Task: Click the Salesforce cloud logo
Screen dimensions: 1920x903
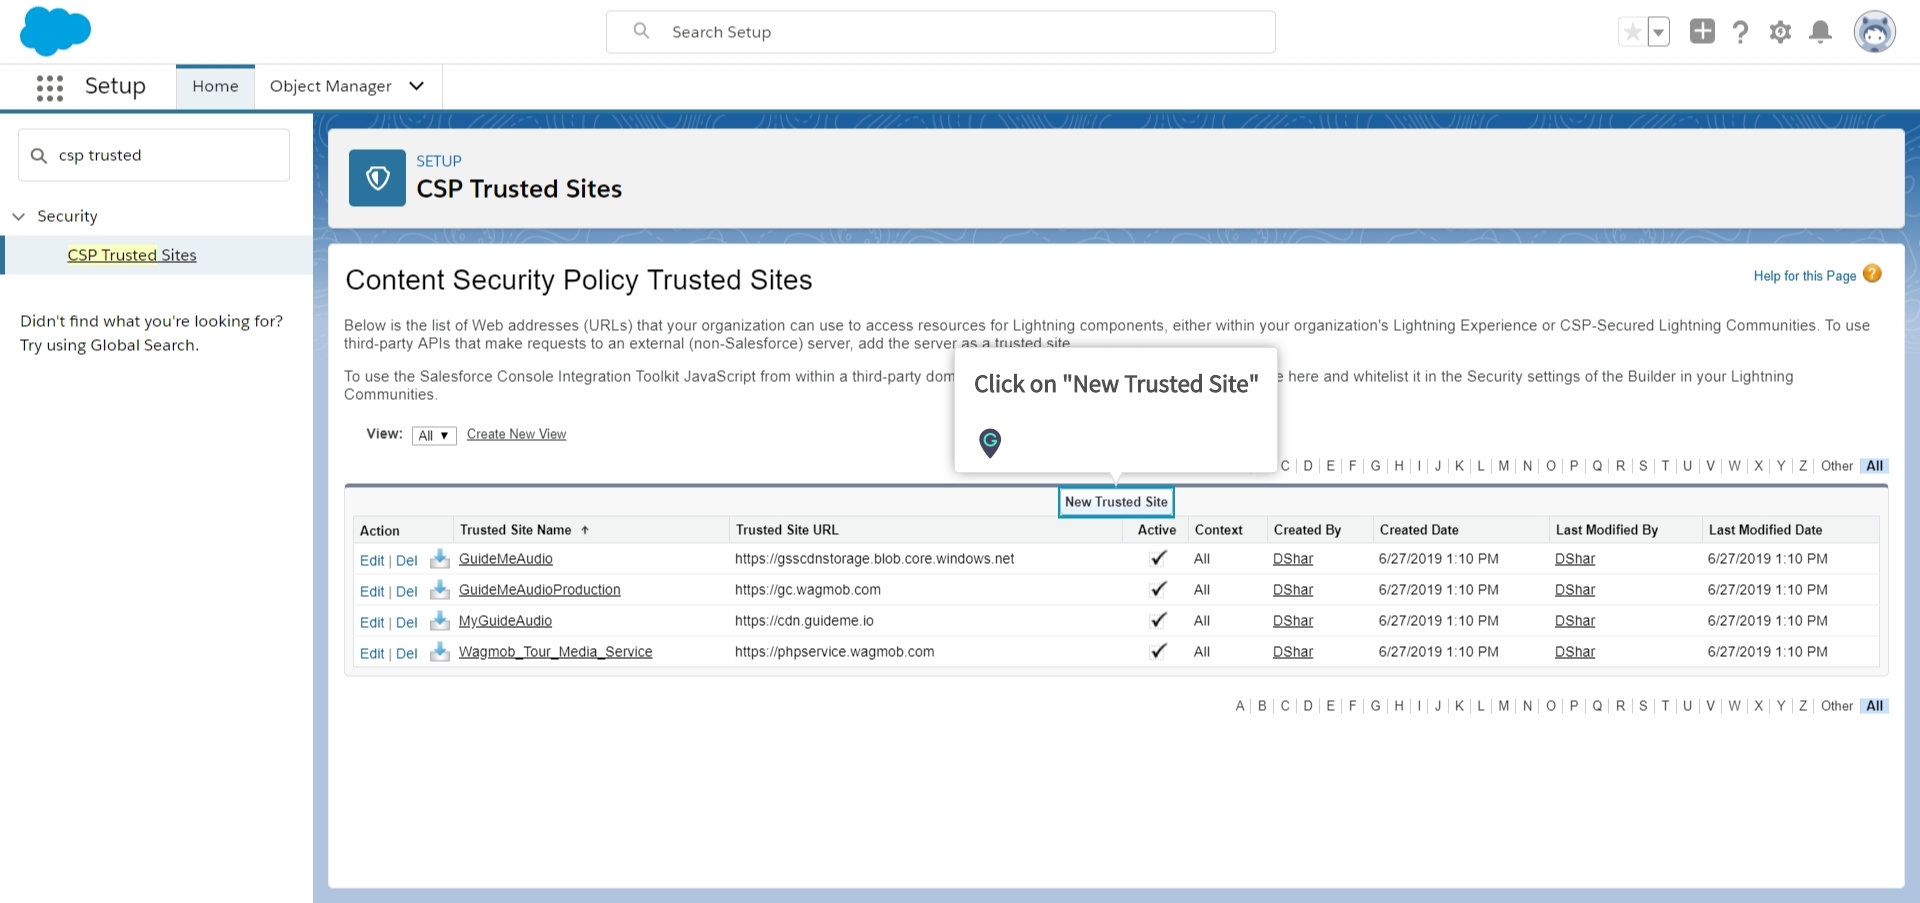Action: tap(55, 31)
